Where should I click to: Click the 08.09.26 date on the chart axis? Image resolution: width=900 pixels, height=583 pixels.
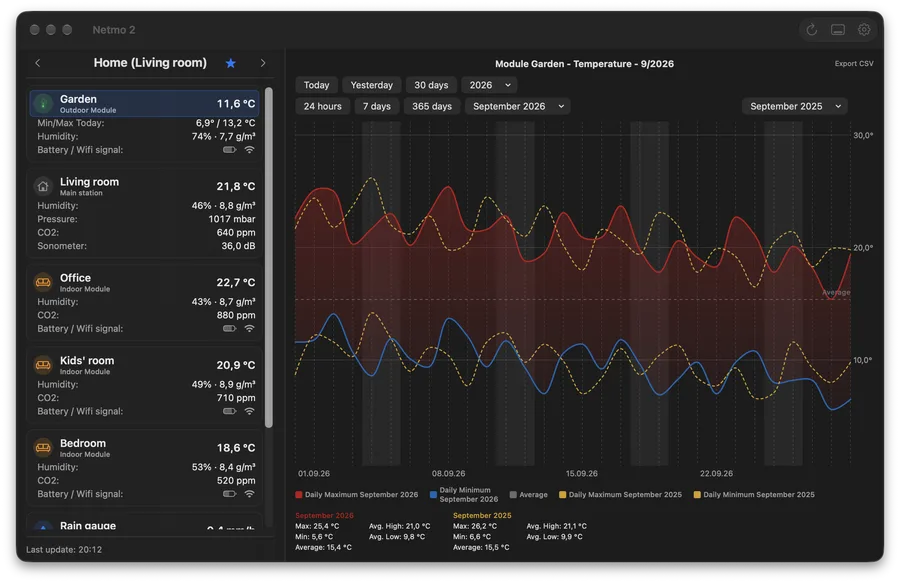[x=448, y=473]
